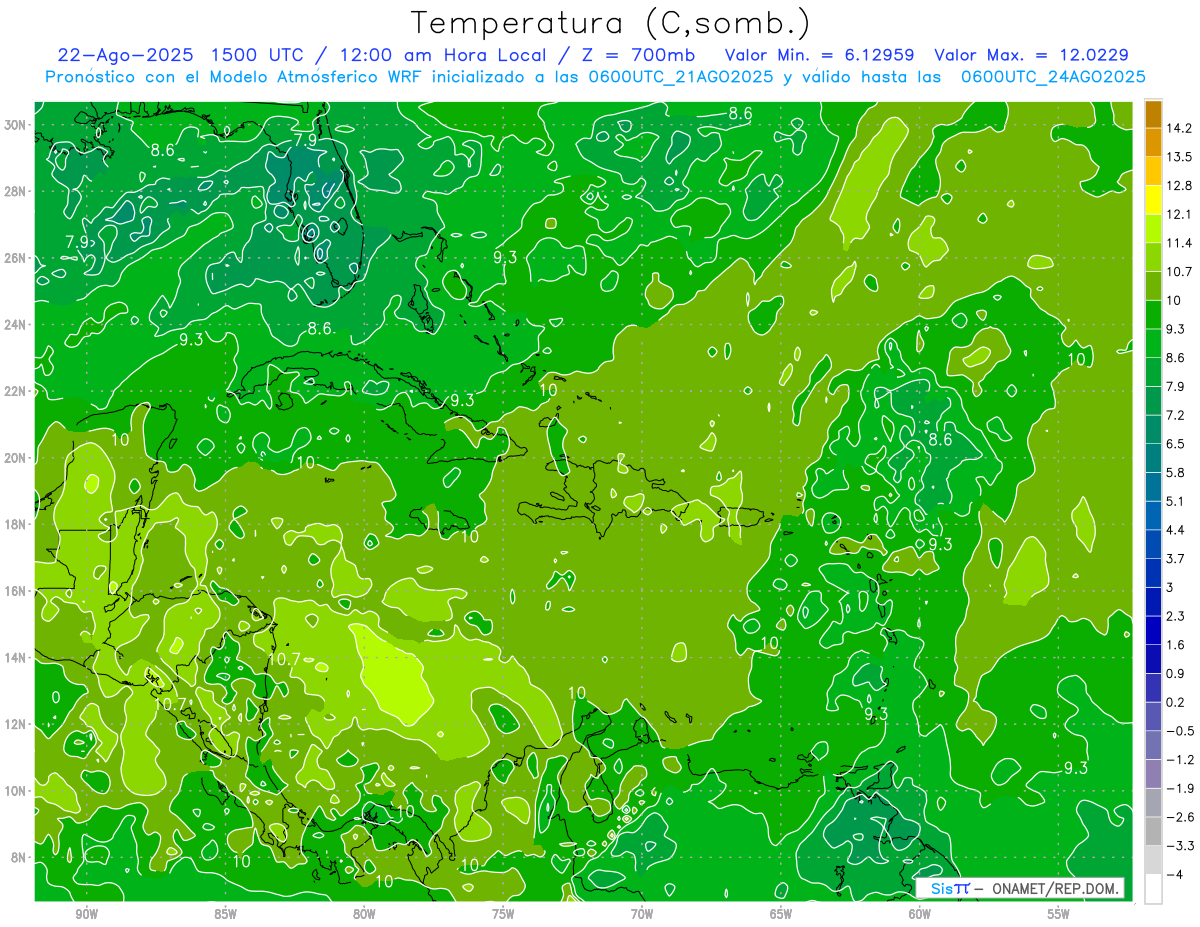Click the 14N latitude axis label

pyautogui.click(x=16, y=658)
